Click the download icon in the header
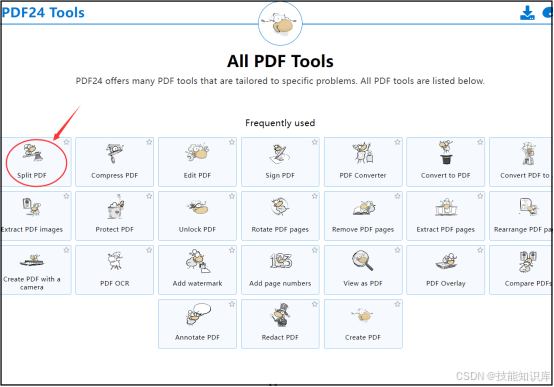Screen dimensions: 554x387 (x=527, y=13)
